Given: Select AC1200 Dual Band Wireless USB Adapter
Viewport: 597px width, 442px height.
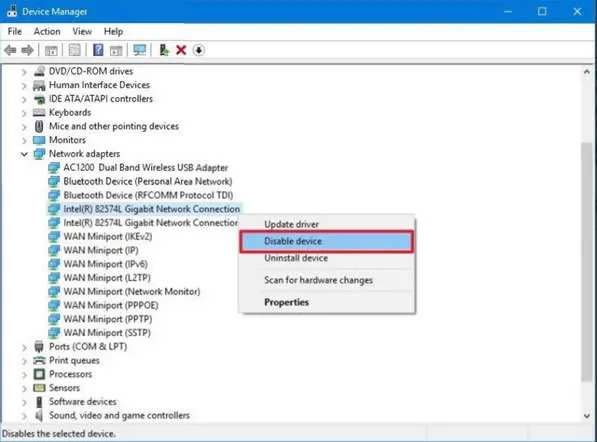Looking at the screenshot, I should click(x=145, y=168).
